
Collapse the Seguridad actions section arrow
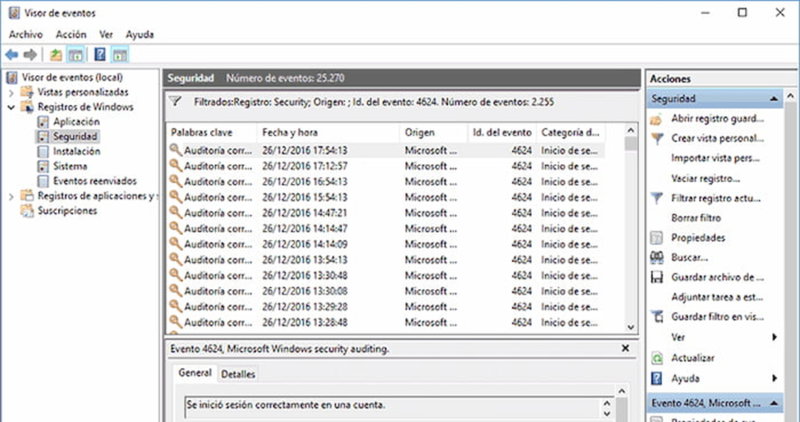coord(774,99)
